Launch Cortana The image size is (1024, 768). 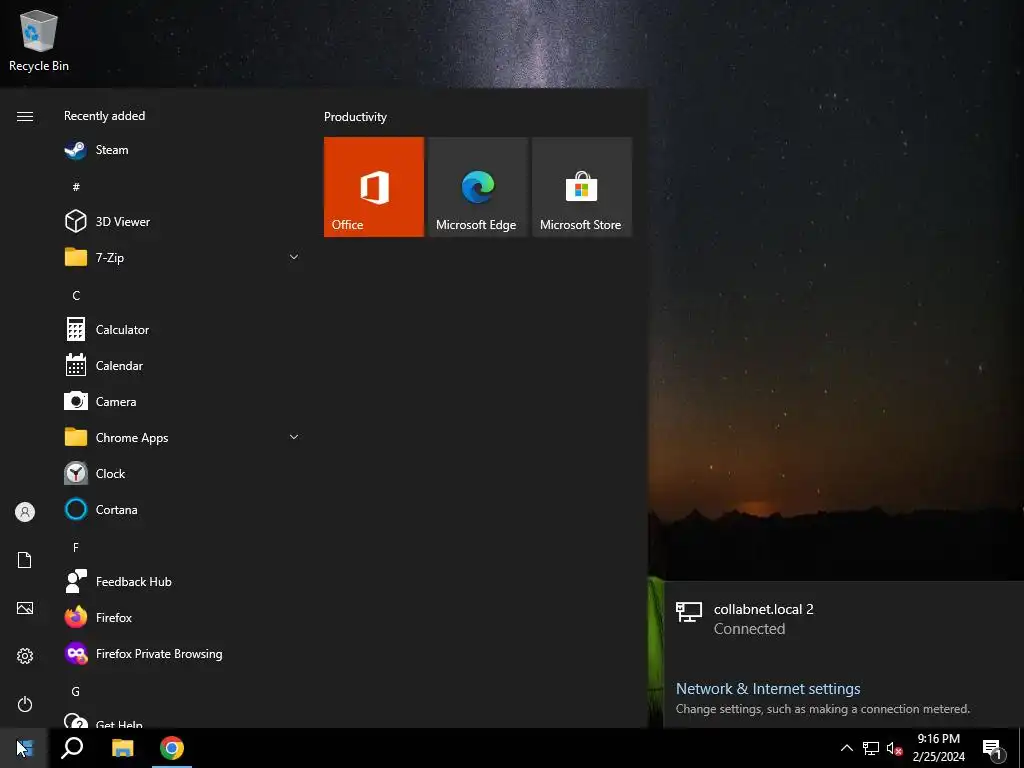pyautogui.click(x=183, y=509)
